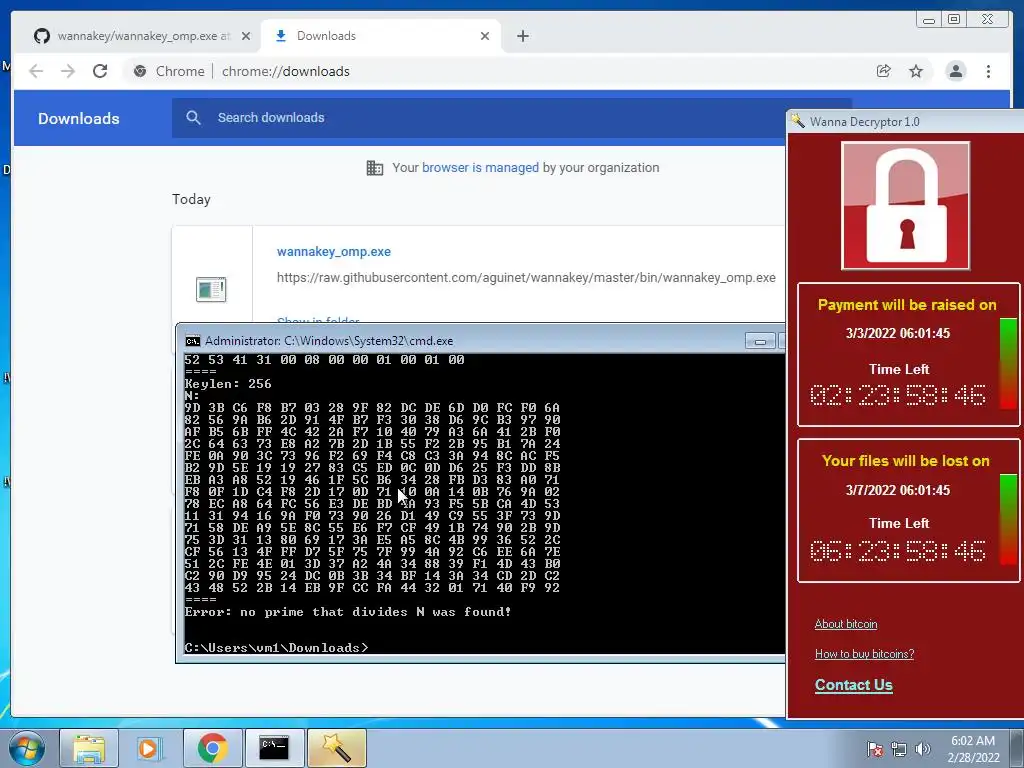Open the Chrome profile avatar

[x=955, y=71]
